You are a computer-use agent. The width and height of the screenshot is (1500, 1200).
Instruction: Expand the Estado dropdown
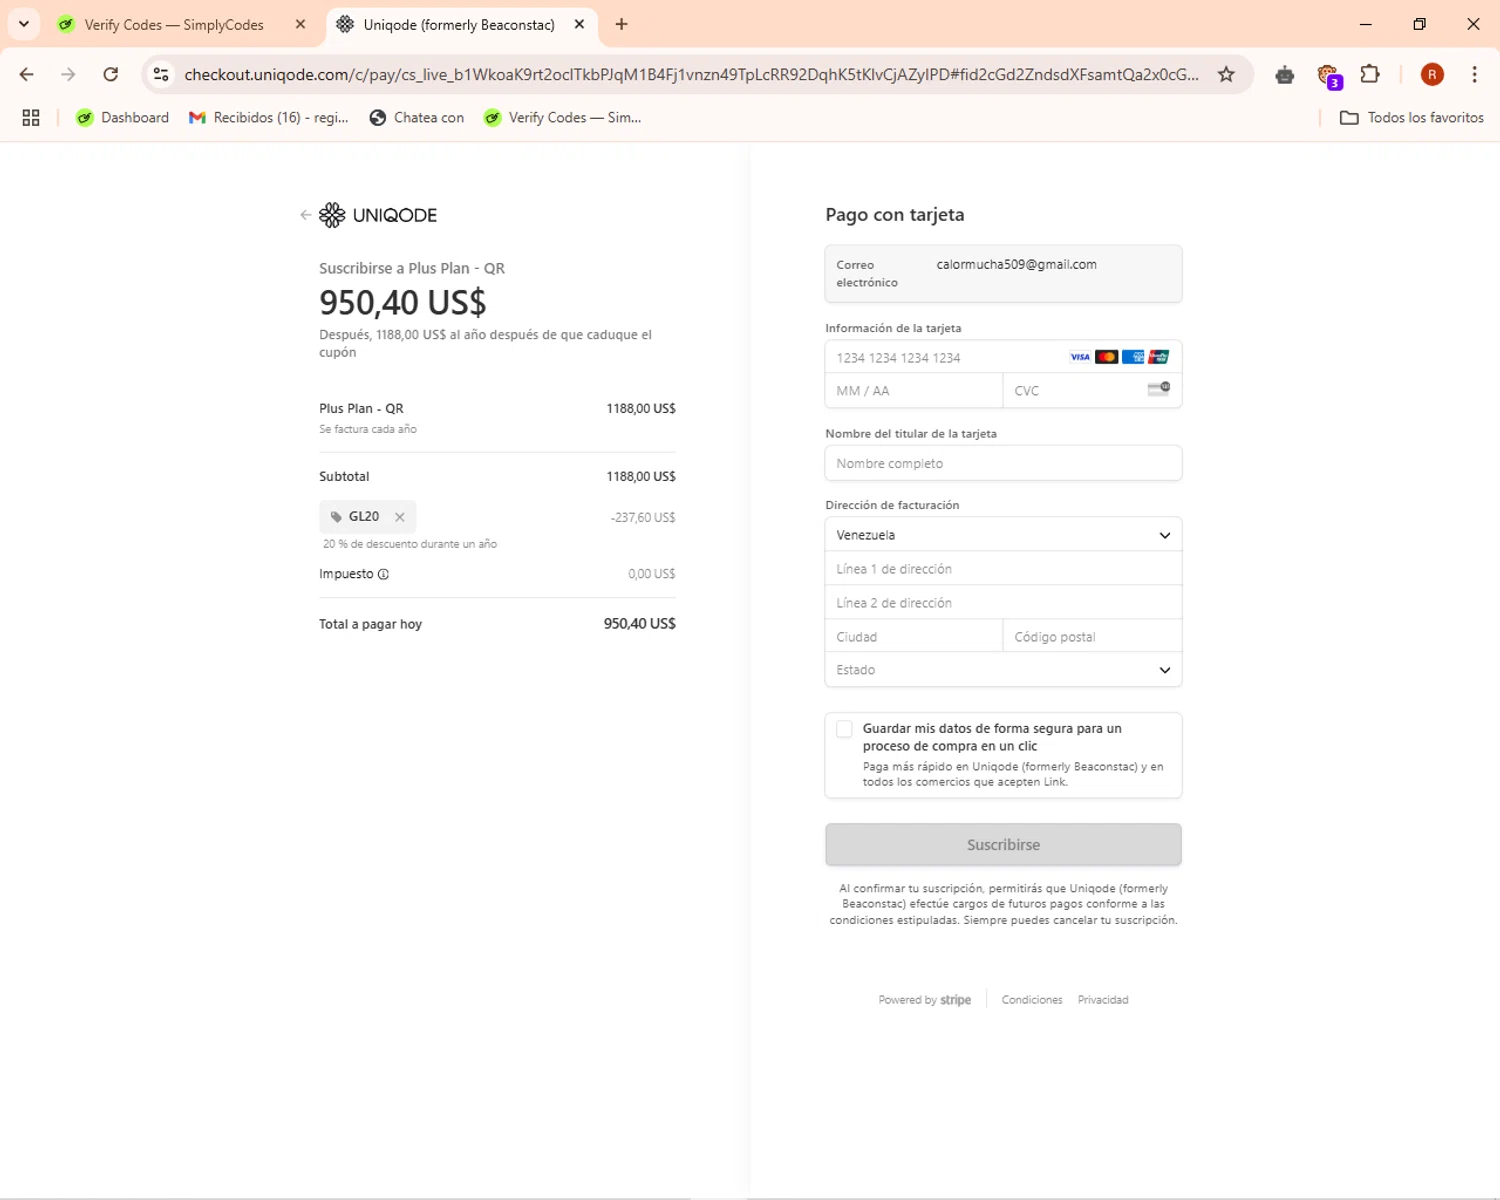1003,670
